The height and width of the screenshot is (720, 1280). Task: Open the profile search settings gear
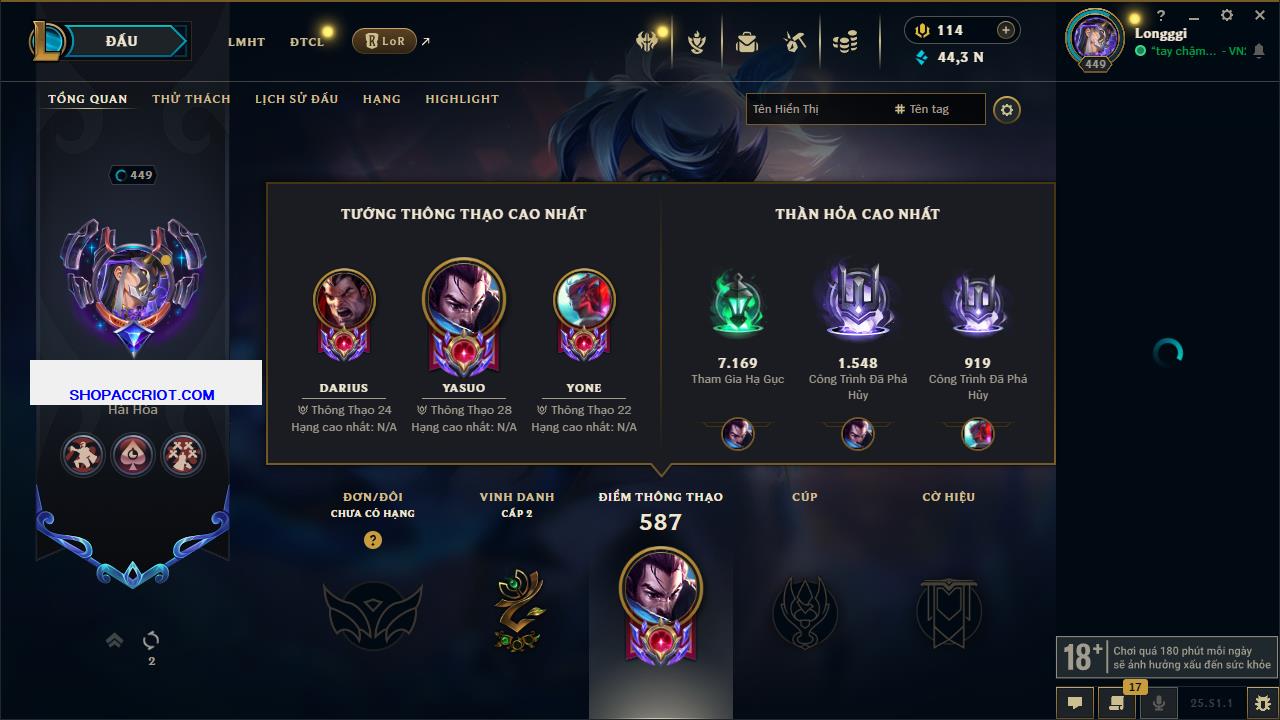point(1007,109)
